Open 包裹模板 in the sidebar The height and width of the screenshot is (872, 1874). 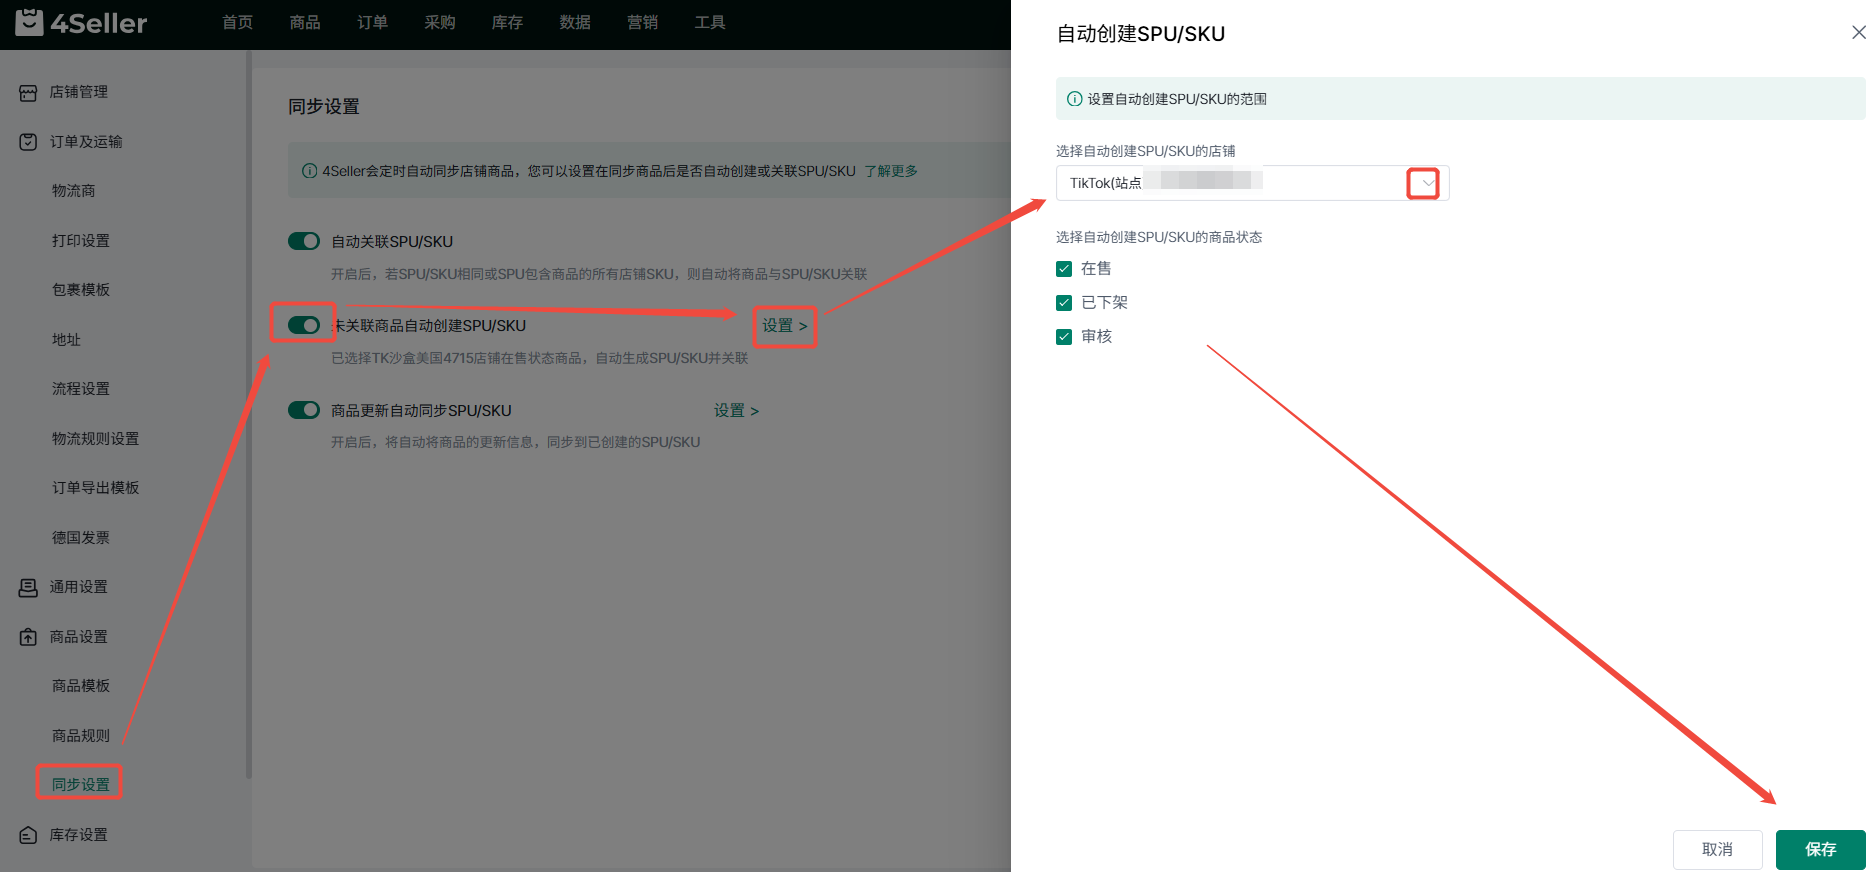pyautogui.click(x=81, y=290)
